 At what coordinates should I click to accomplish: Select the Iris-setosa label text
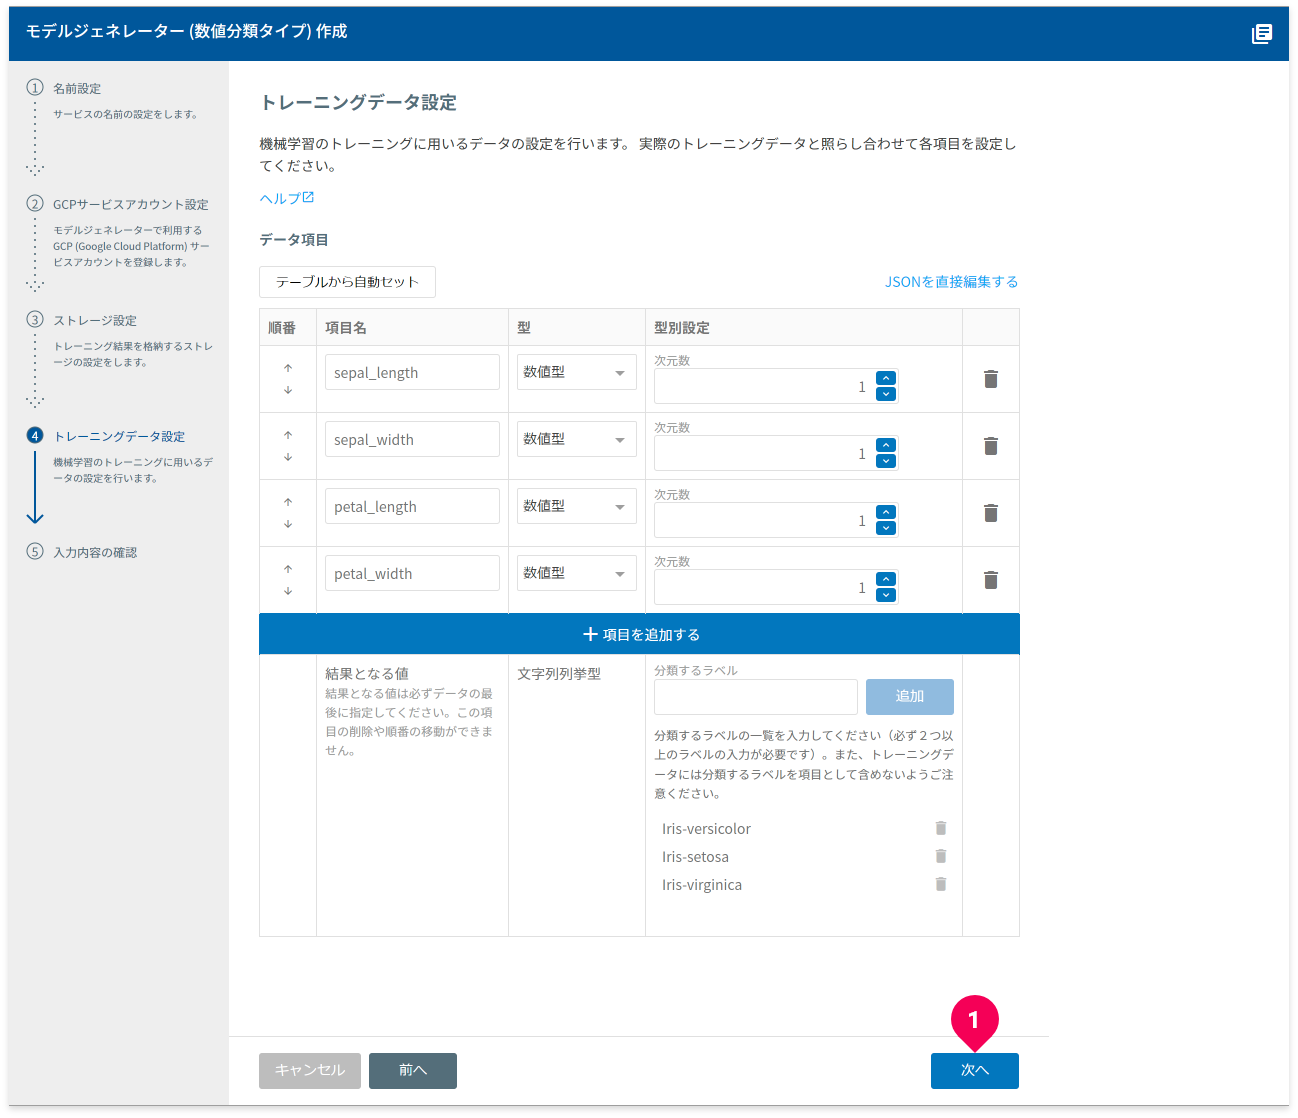(x=695, y=857)
